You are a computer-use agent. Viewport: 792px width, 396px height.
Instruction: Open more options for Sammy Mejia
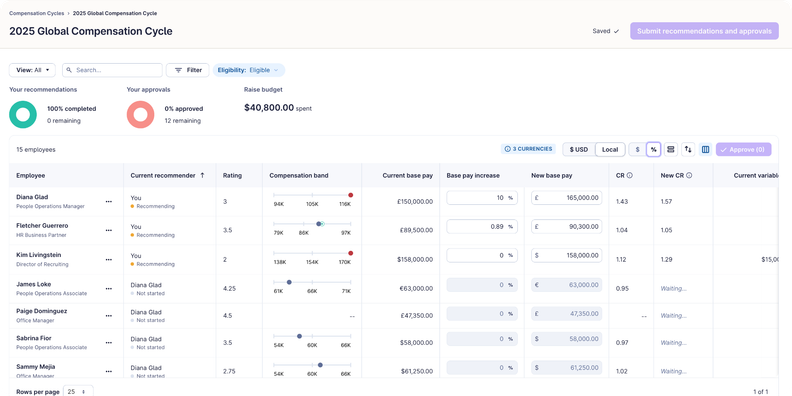click(109, 371)
